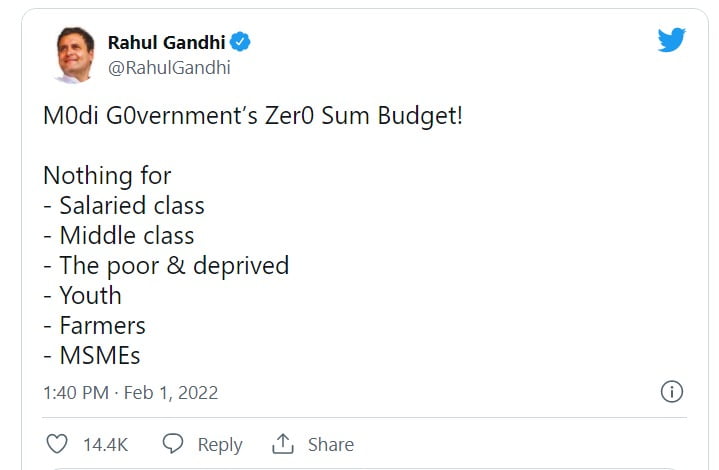The width and height of the screenshot is (719, 470).
Task: Open the tweet info icon
Action: coord(673,392)
